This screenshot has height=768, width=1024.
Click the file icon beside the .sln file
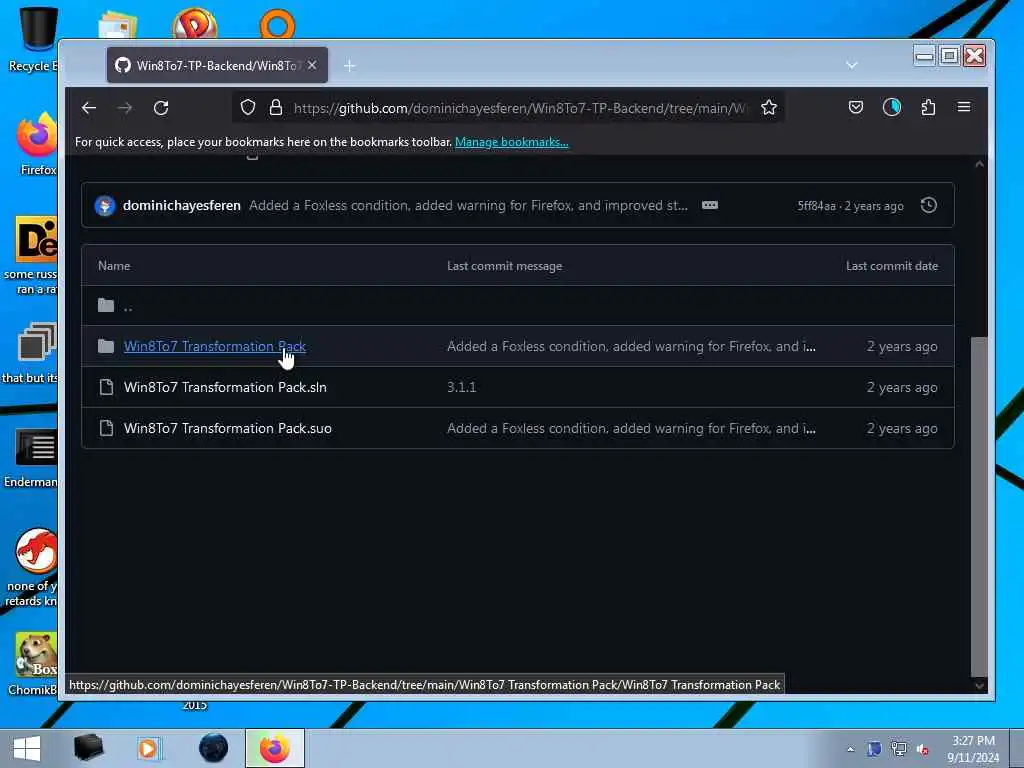point(106,387)
